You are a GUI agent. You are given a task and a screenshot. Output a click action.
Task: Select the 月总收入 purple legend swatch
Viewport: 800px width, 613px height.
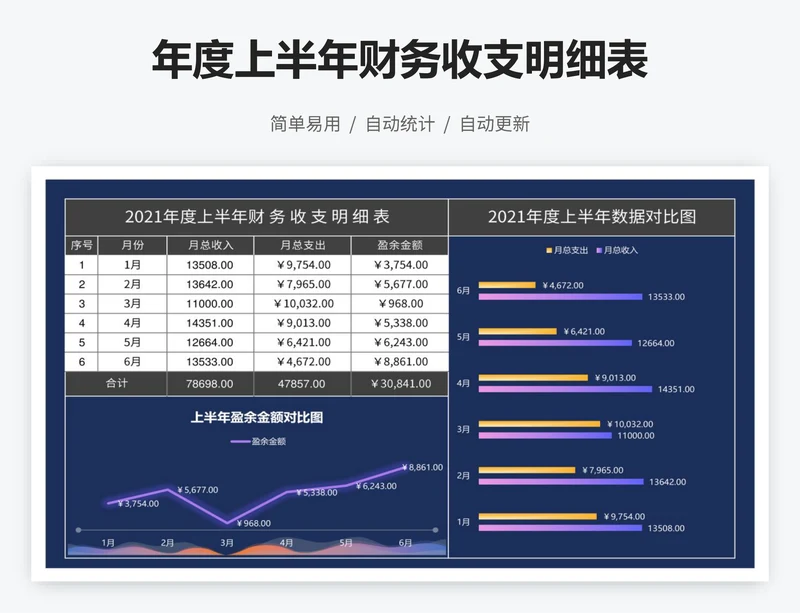599,250
